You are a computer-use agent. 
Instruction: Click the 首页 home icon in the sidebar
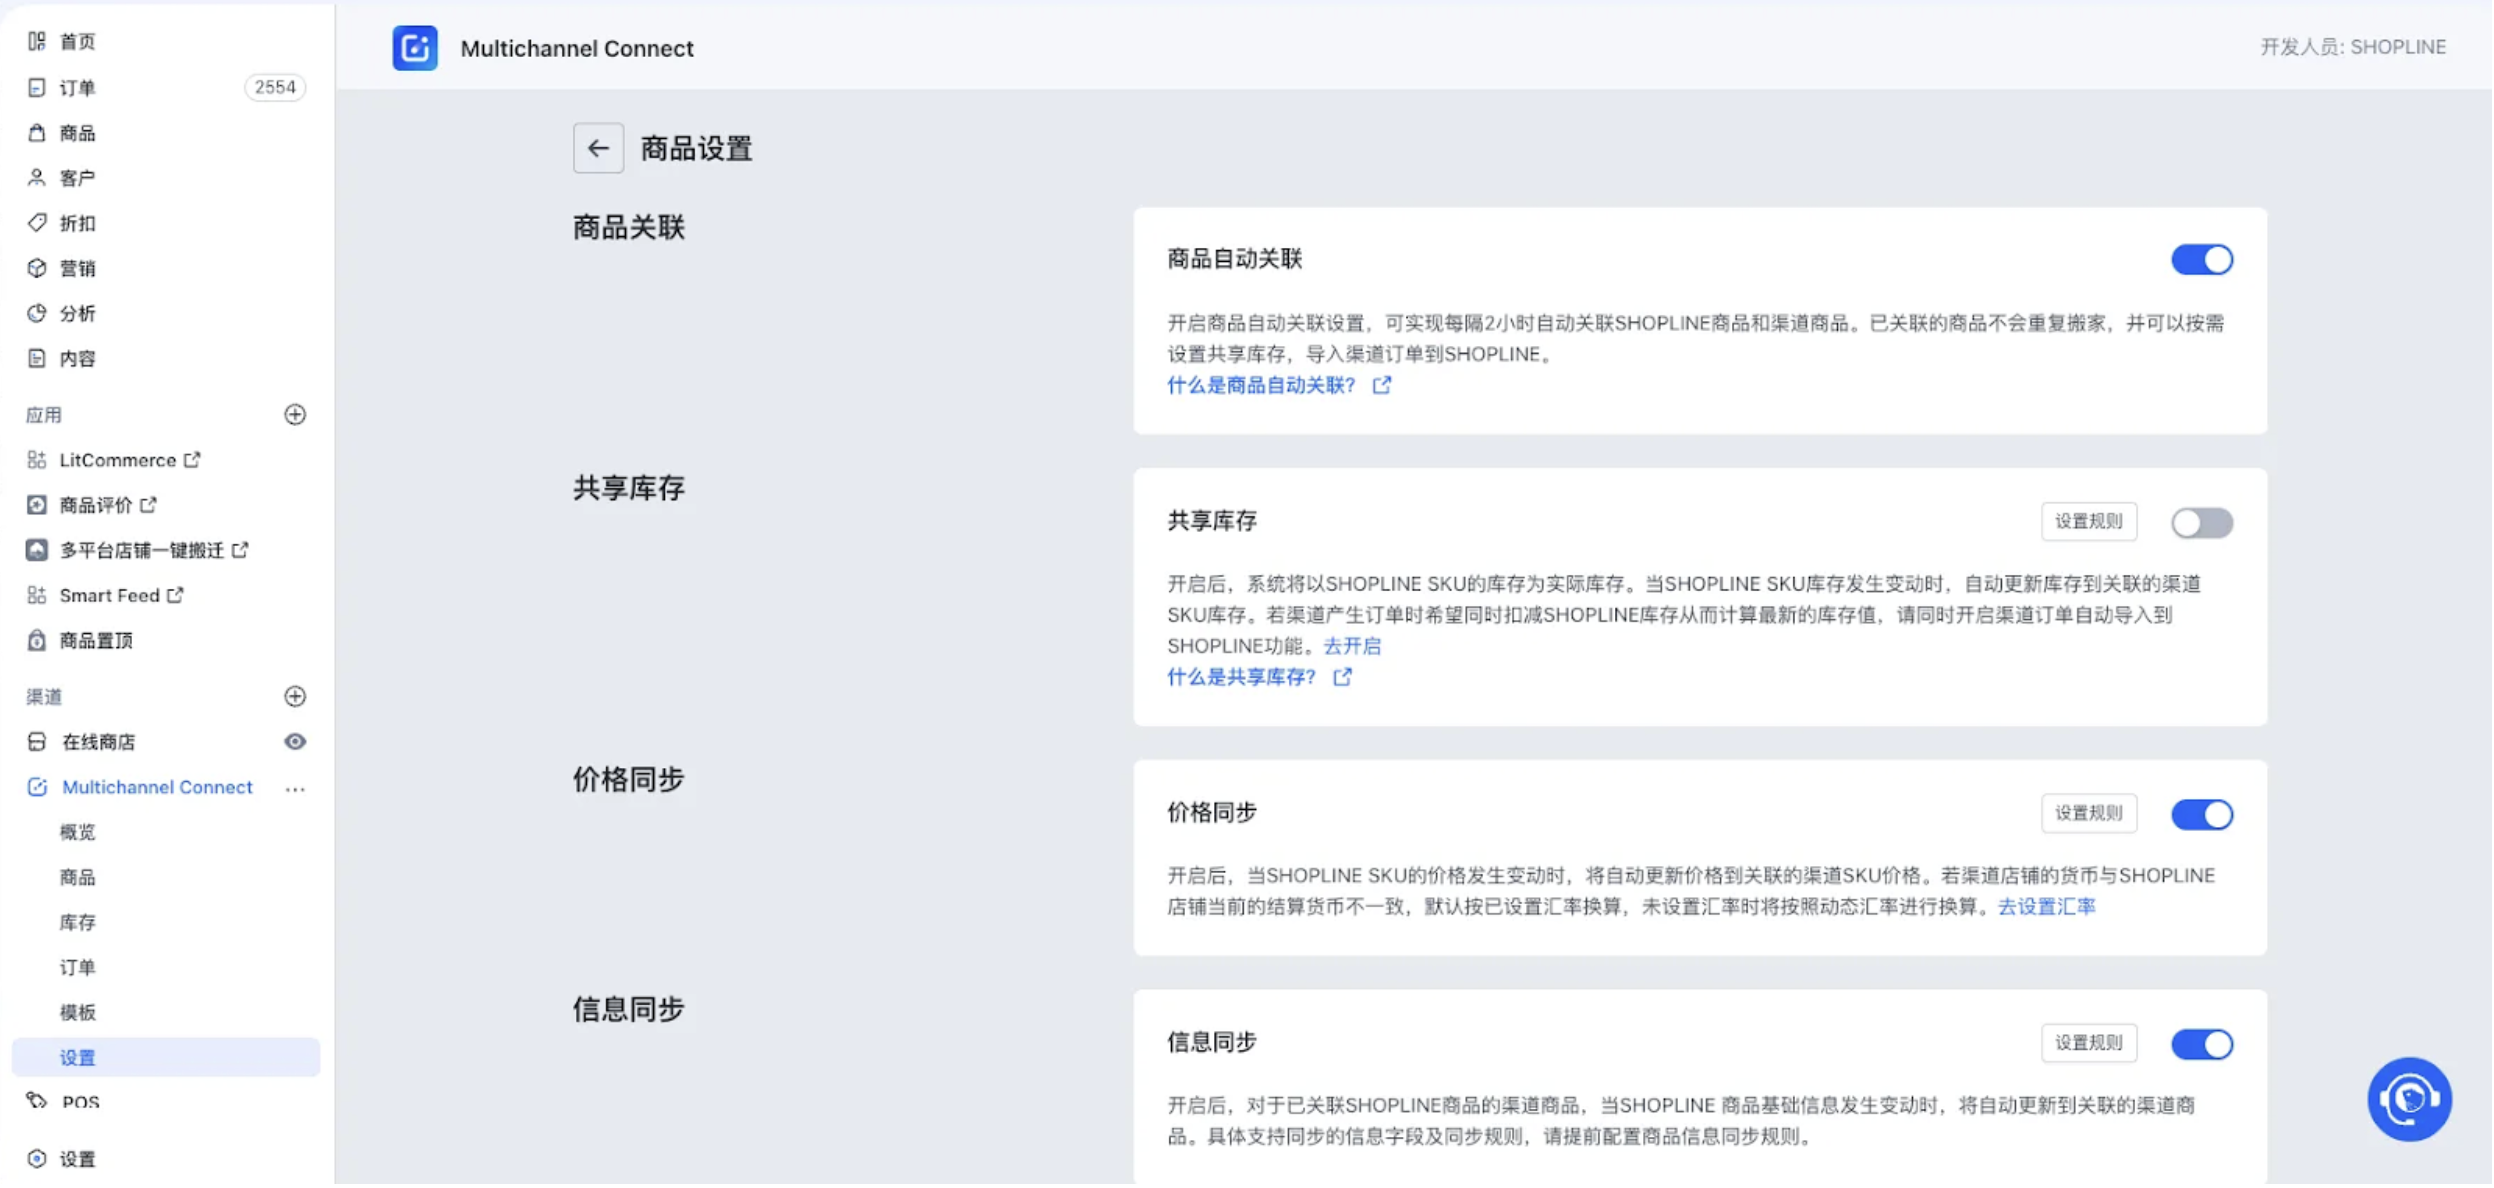37,41
